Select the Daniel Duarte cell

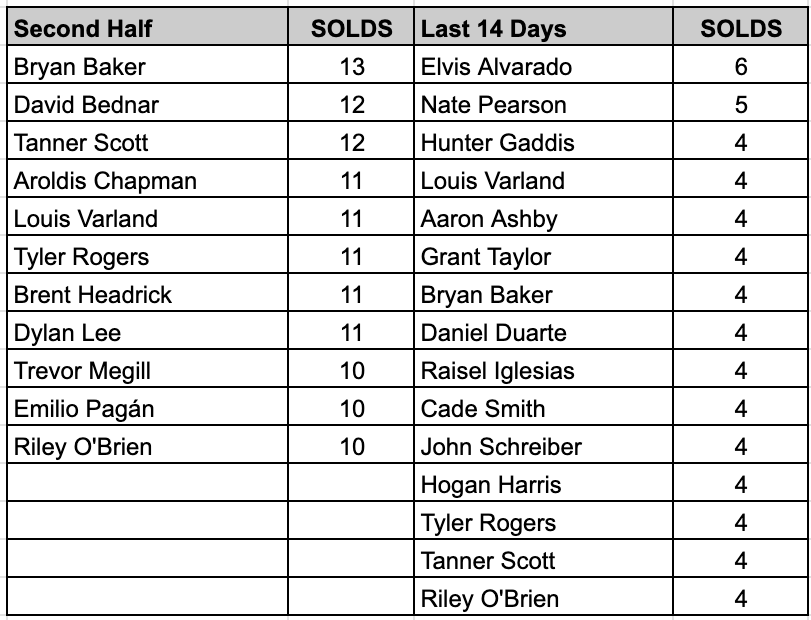[x=543, y=331]
